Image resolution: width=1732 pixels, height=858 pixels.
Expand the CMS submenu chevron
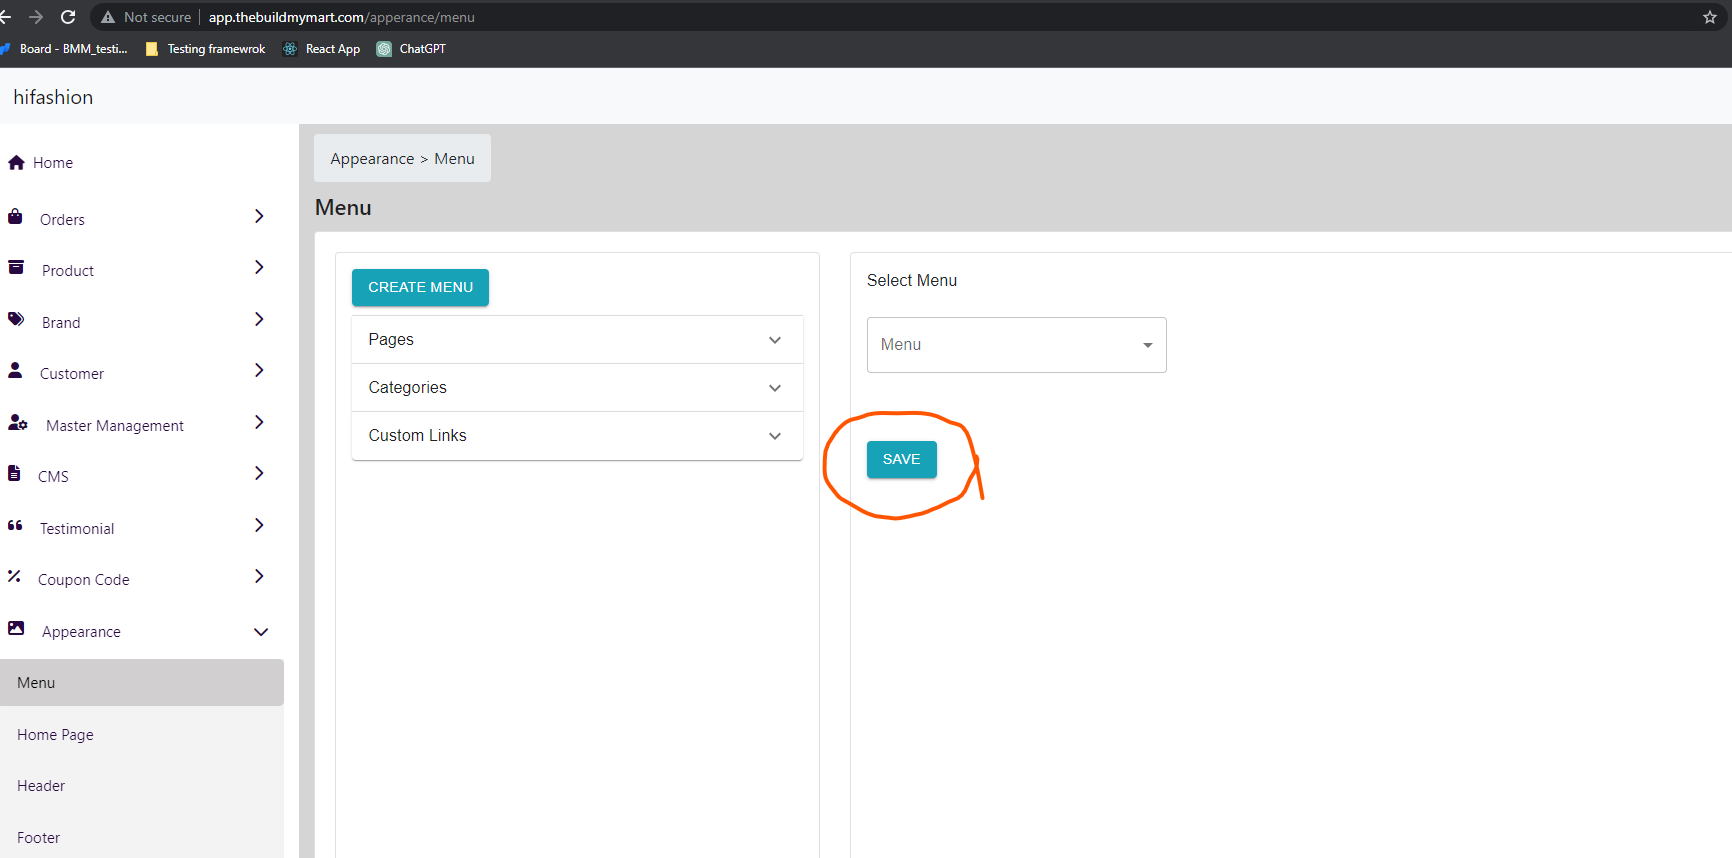click(x=259, y=473)
